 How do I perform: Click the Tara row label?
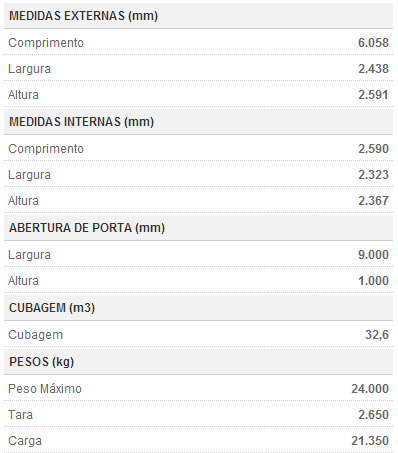pos(20,415)
